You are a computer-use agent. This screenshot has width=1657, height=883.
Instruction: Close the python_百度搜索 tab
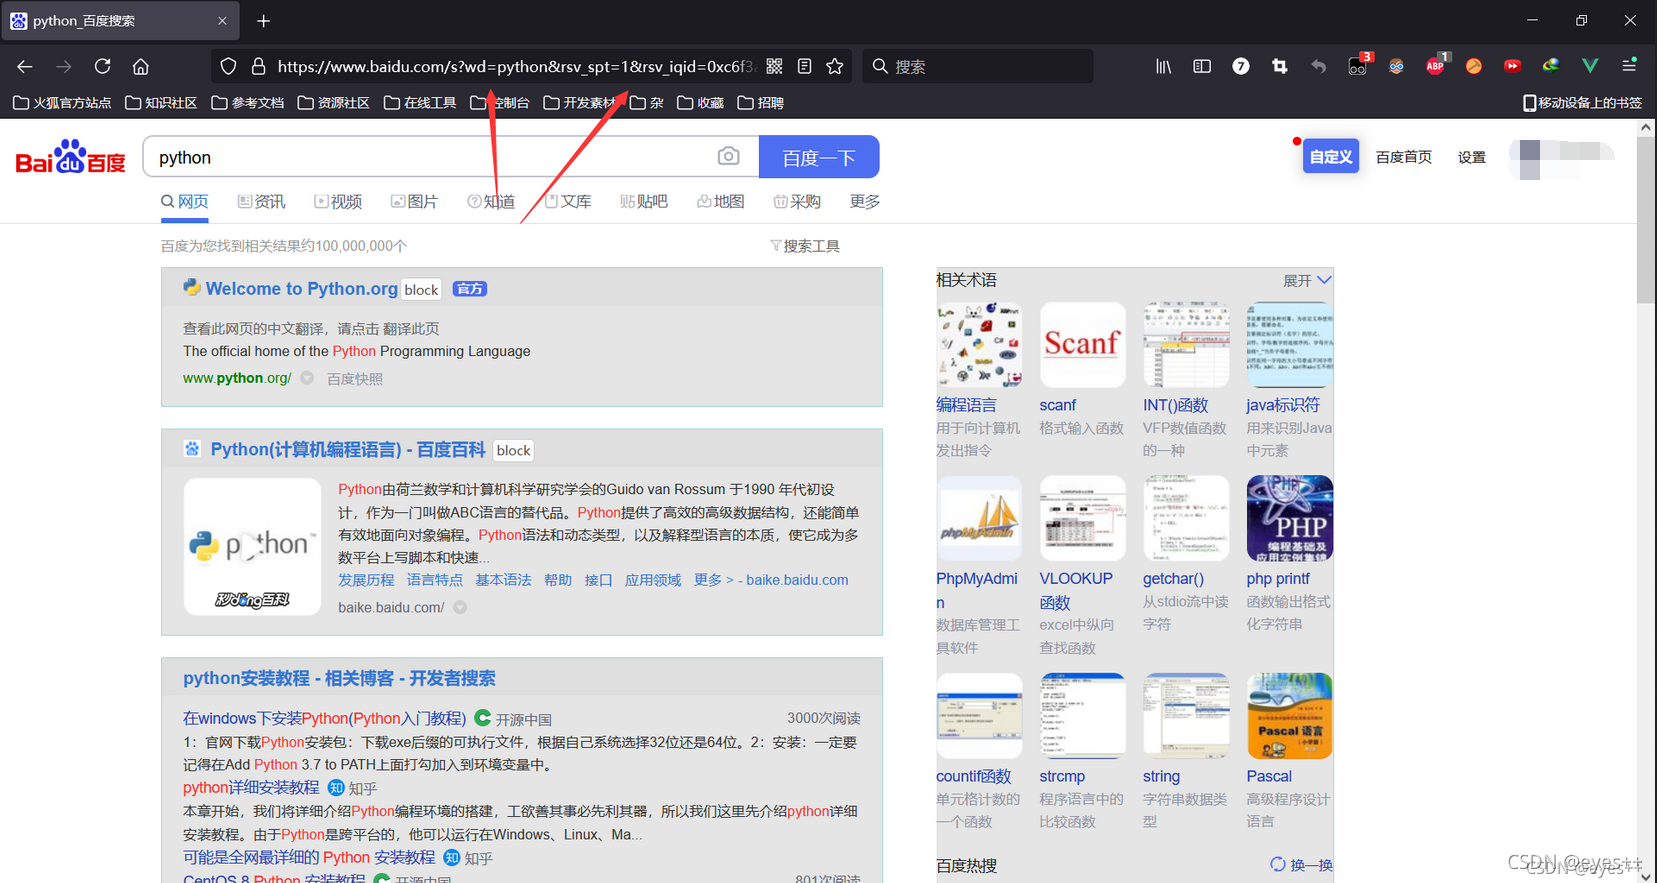click(x=222, y=21)
